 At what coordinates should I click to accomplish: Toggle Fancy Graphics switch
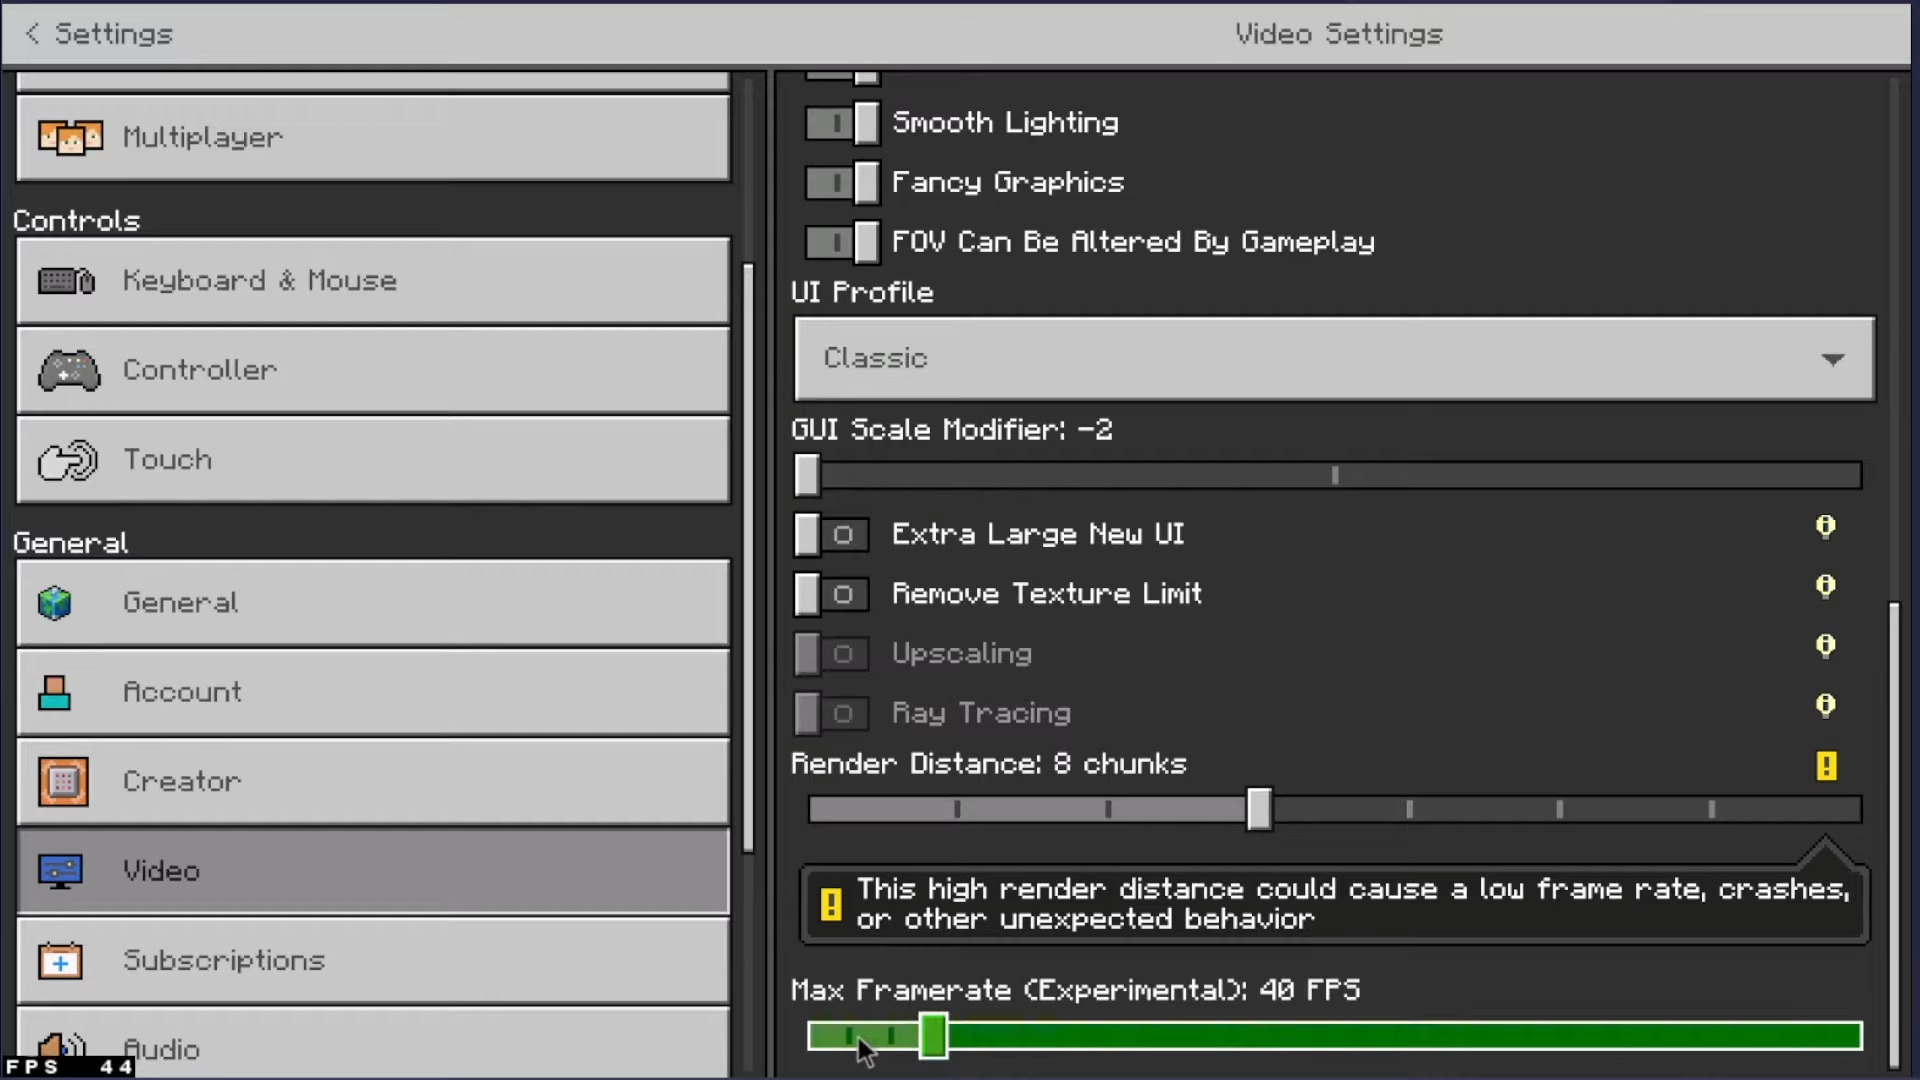pos(843,183)
